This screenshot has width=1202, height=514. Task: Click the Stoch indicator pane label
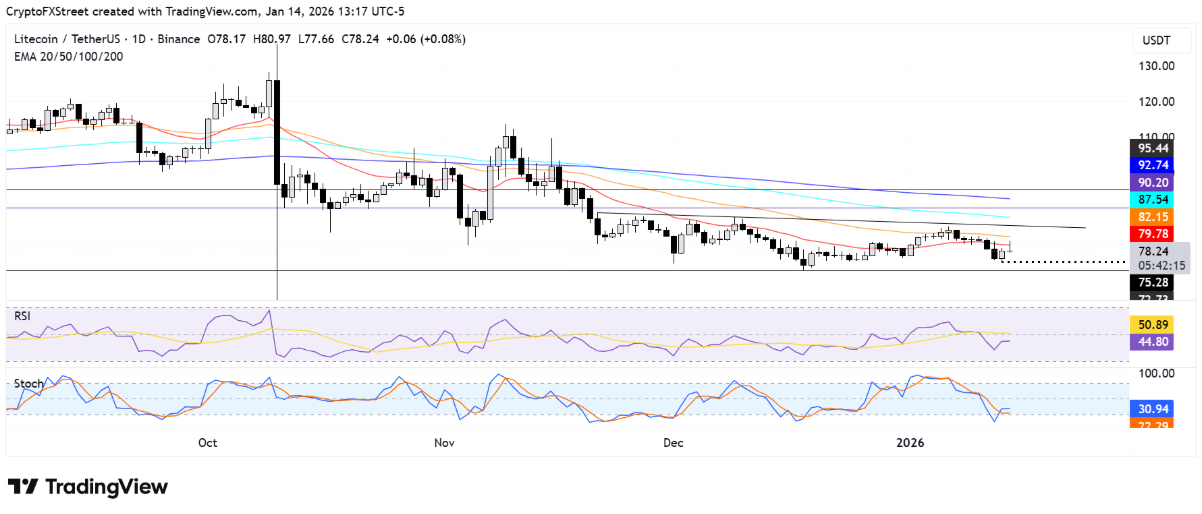click(27, 382)
